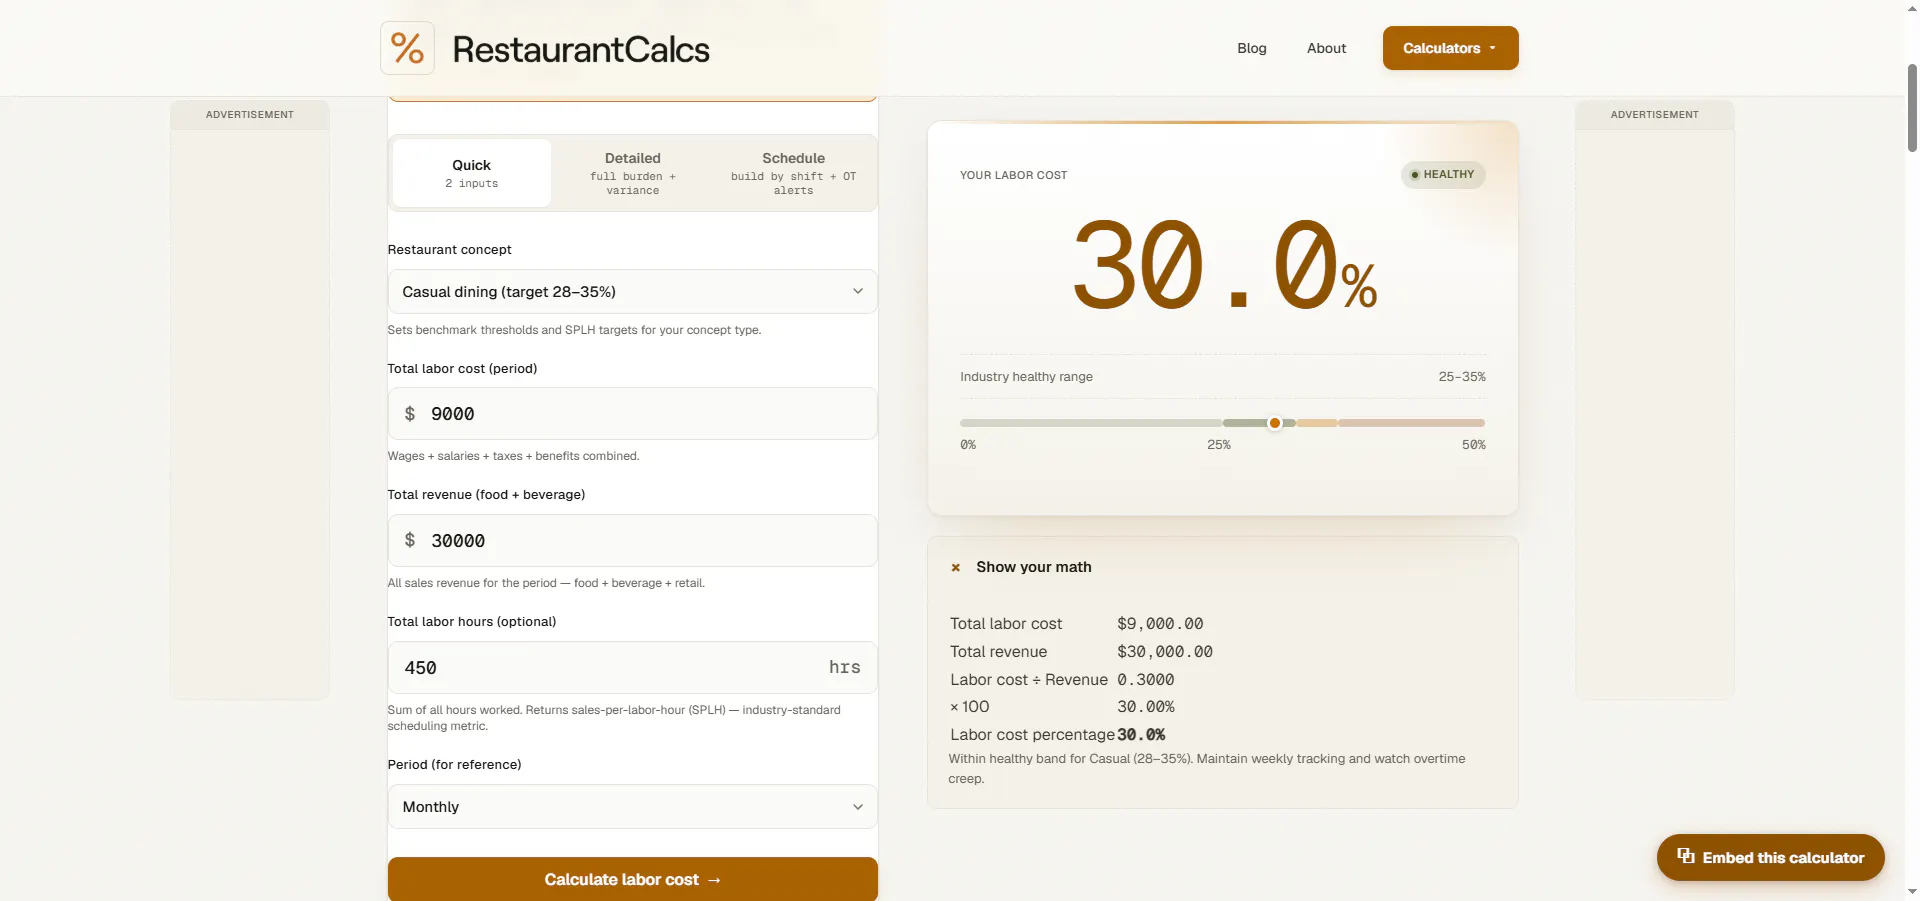Click the Calculate labor cost button

click(632, 879)
